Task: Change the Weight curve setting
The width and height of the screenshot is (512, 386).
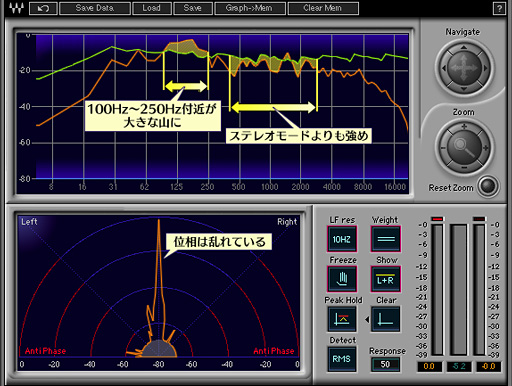Action: pos(386,239)
